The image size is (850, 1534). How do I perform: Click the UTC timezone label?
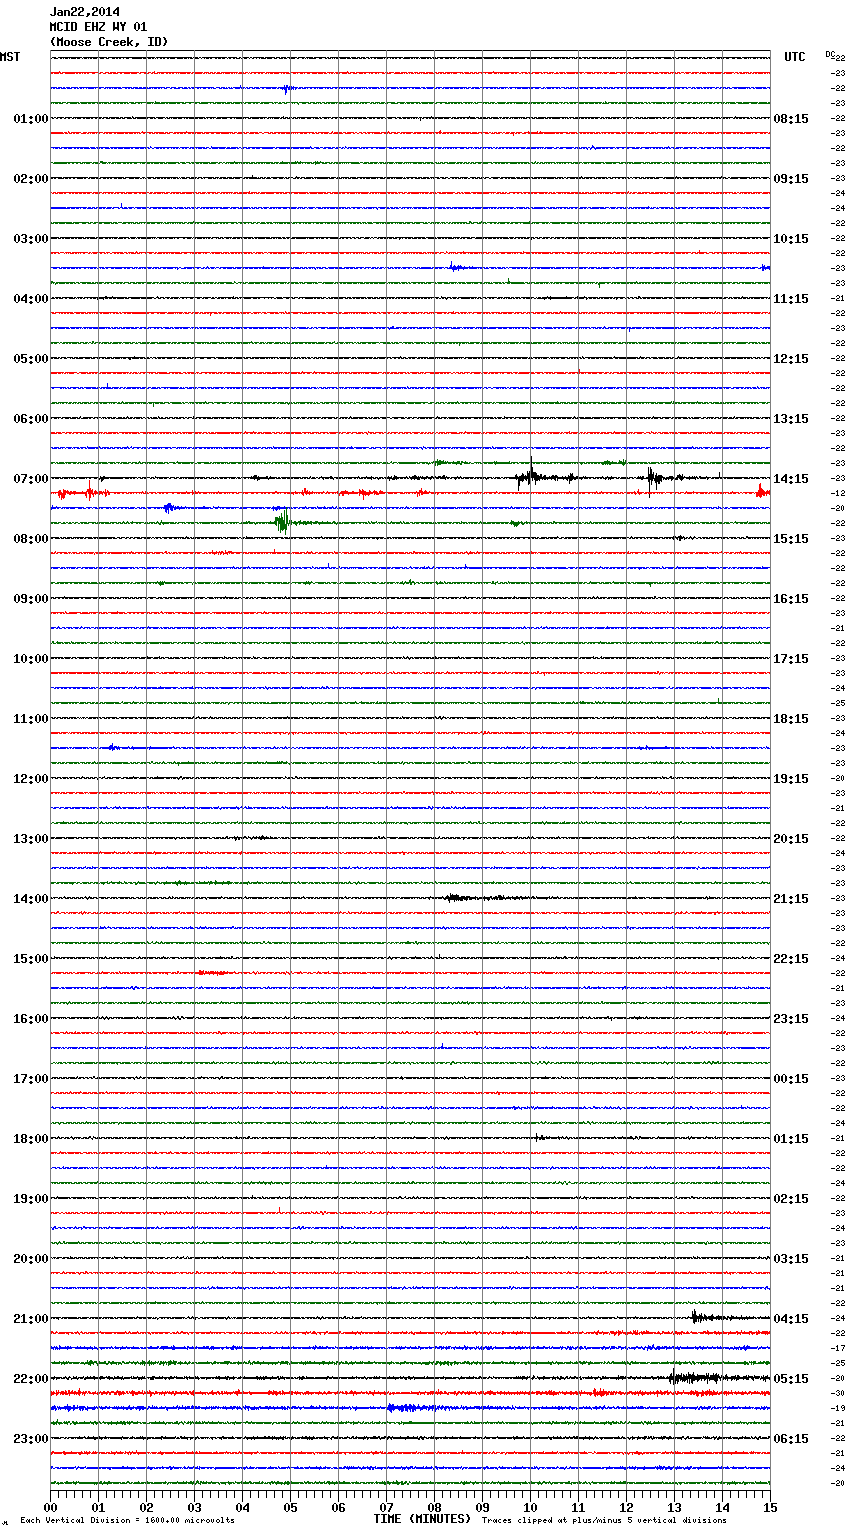point(795,57)
